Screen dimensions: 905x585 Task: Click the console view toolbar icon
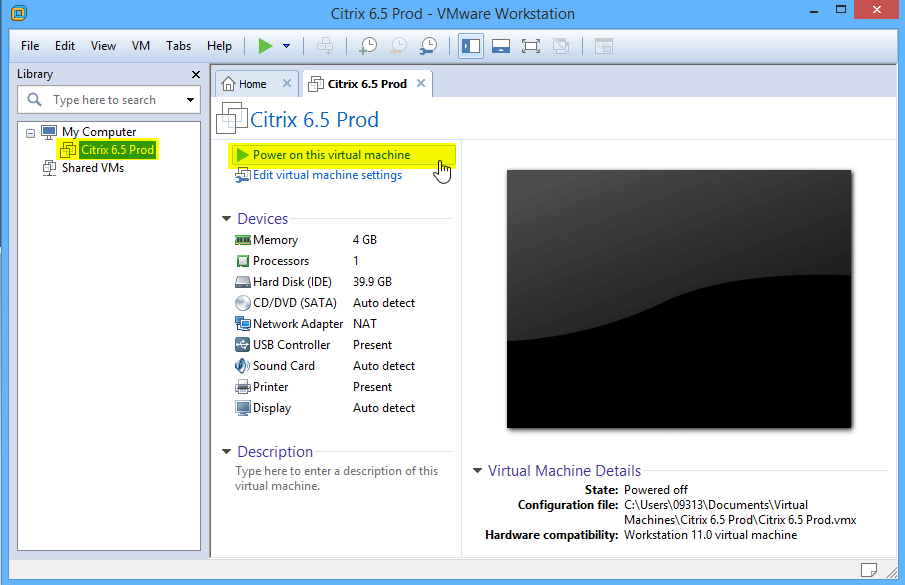click(x=604, y=46)
